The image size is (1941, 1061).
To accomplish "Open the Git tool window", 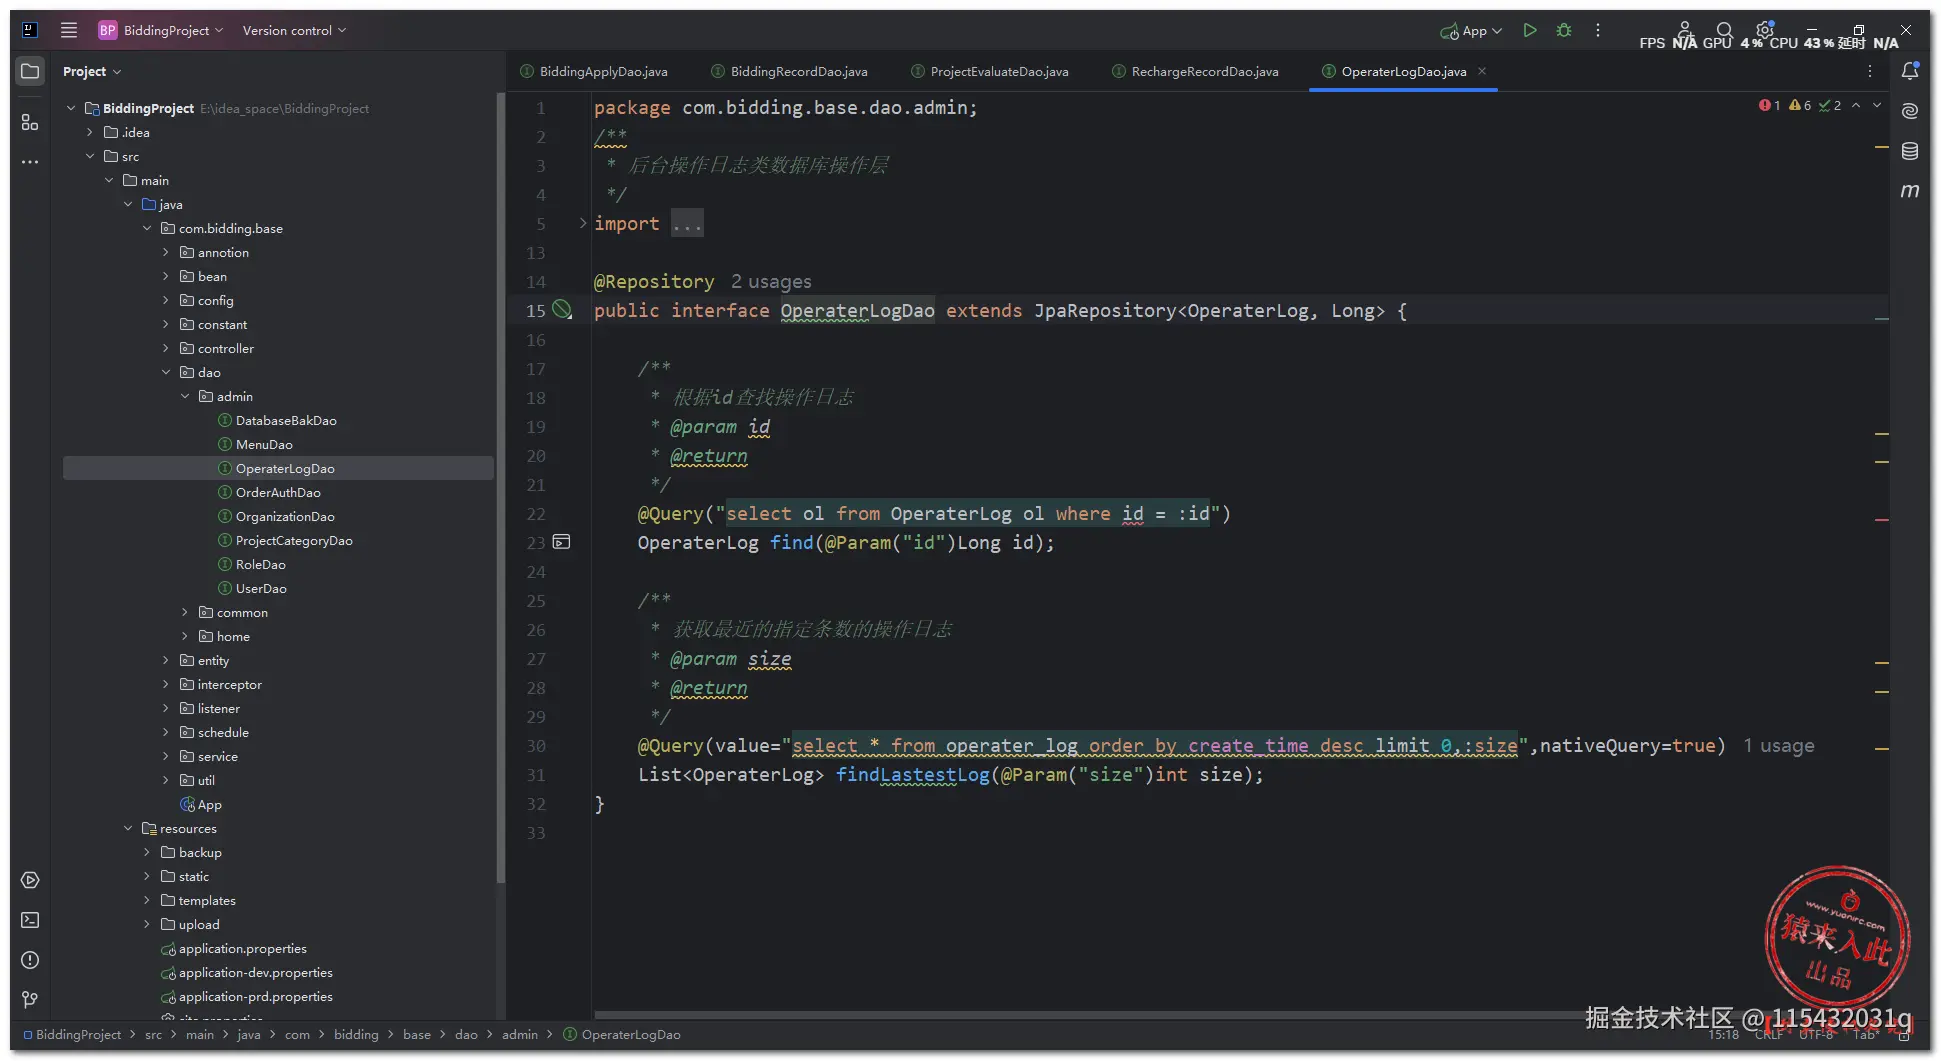I will coord(30,1000).
